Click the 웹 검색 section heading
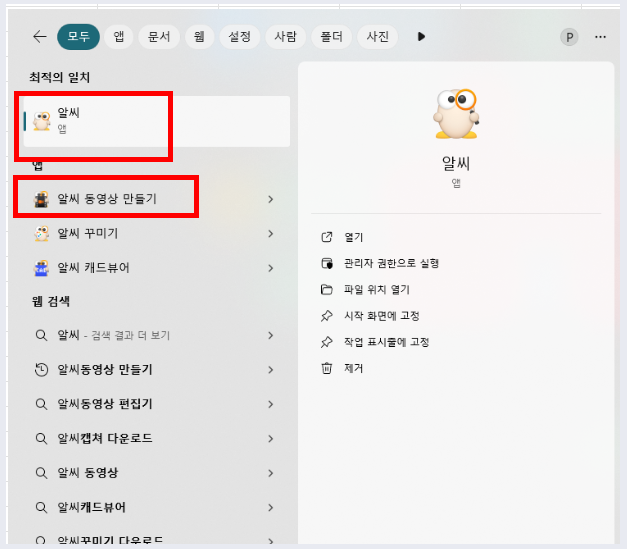 click(51, 301)
